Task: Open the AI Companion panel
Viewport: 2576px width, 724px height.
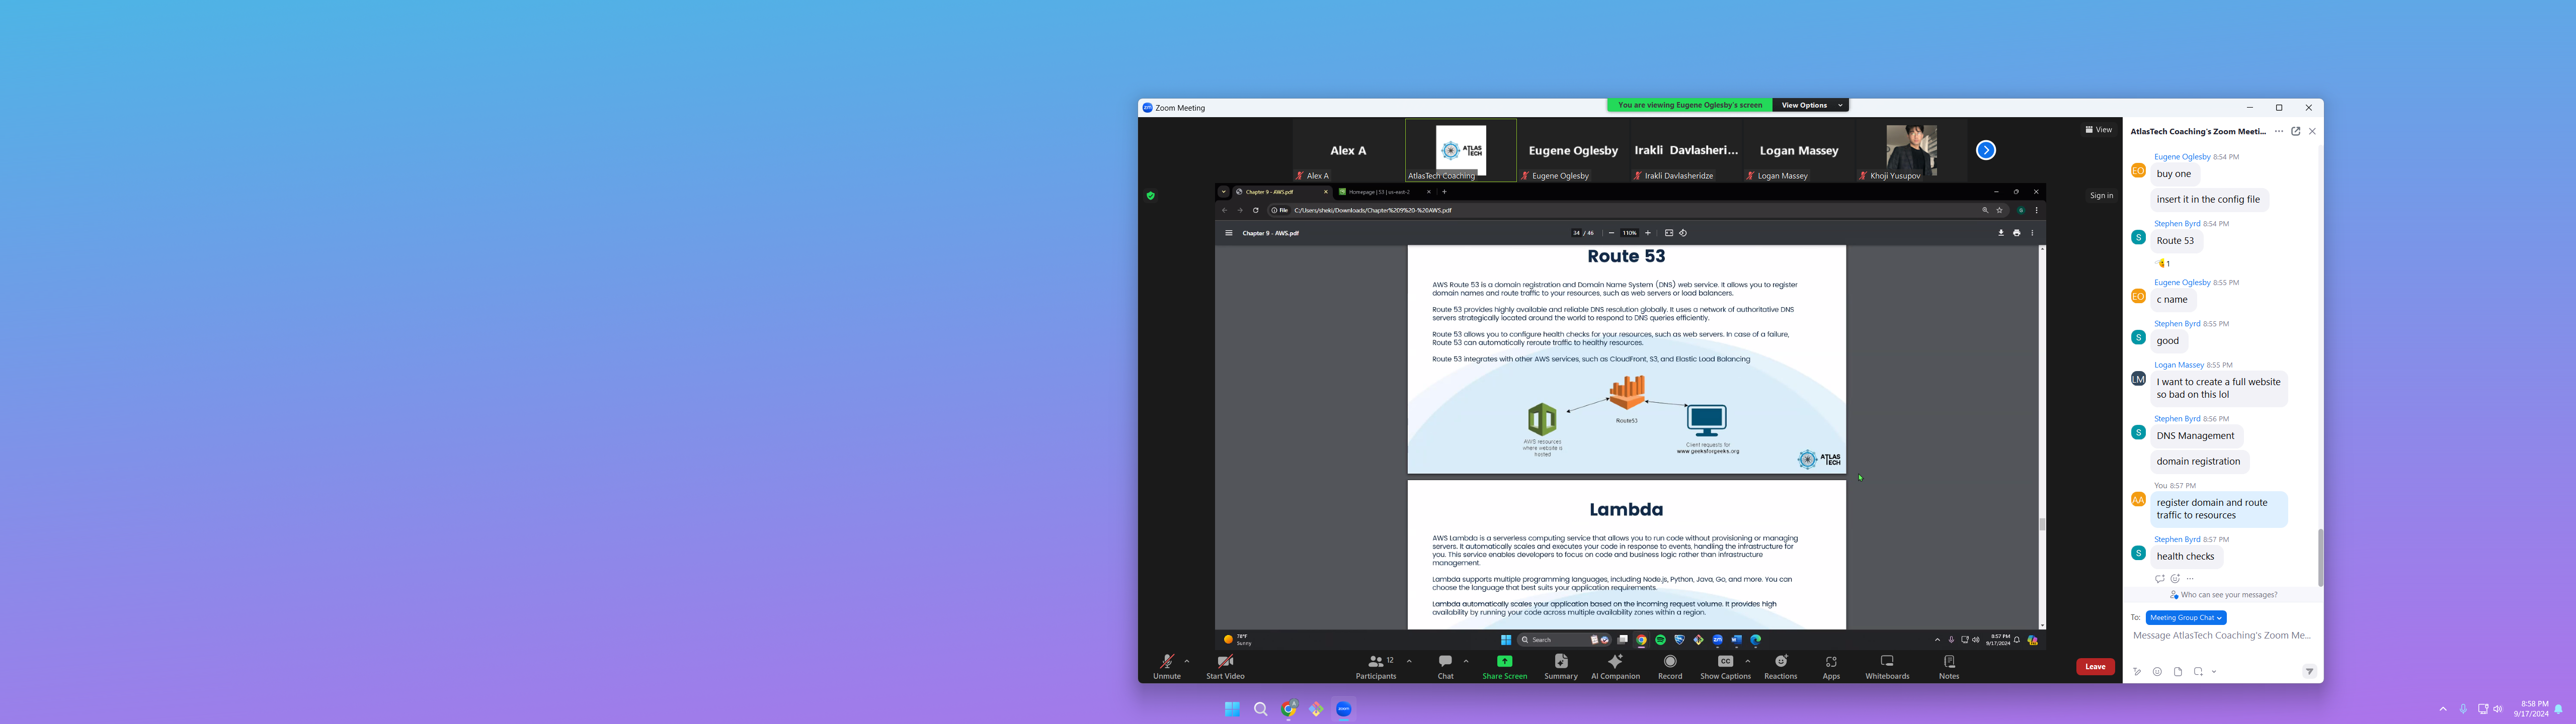Action: pyautogui.click(x=1615, y=662)
